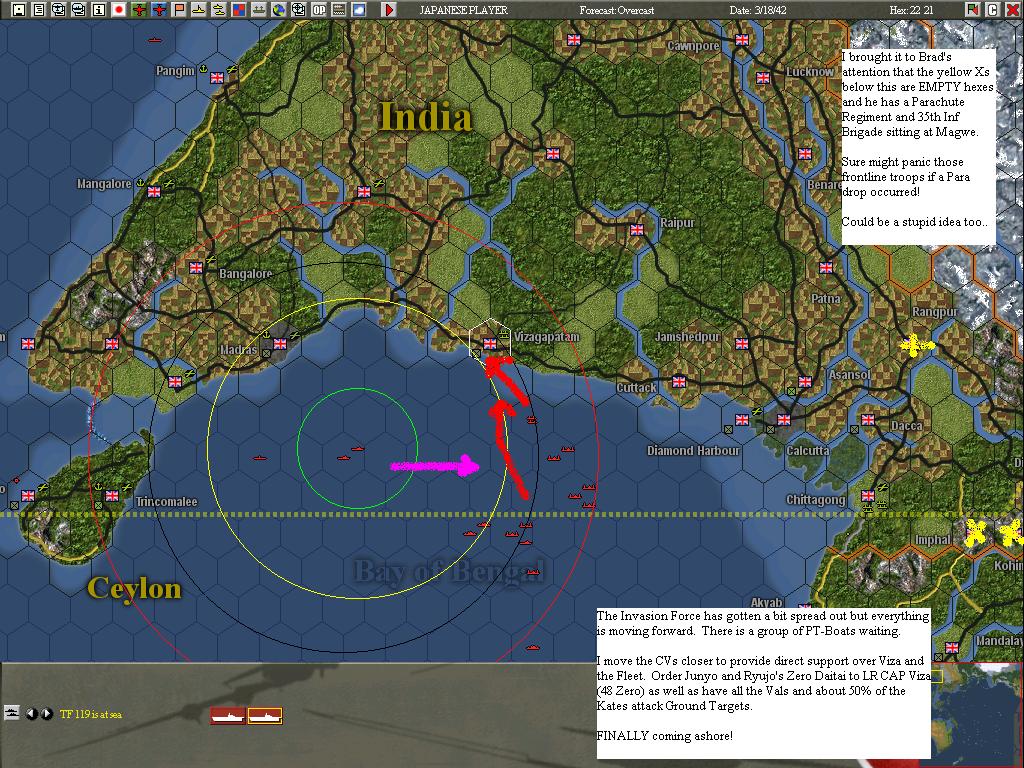Open red plane on blue background icon
The height and width of the screenshot is (768, 1024).
click(159, 10)
